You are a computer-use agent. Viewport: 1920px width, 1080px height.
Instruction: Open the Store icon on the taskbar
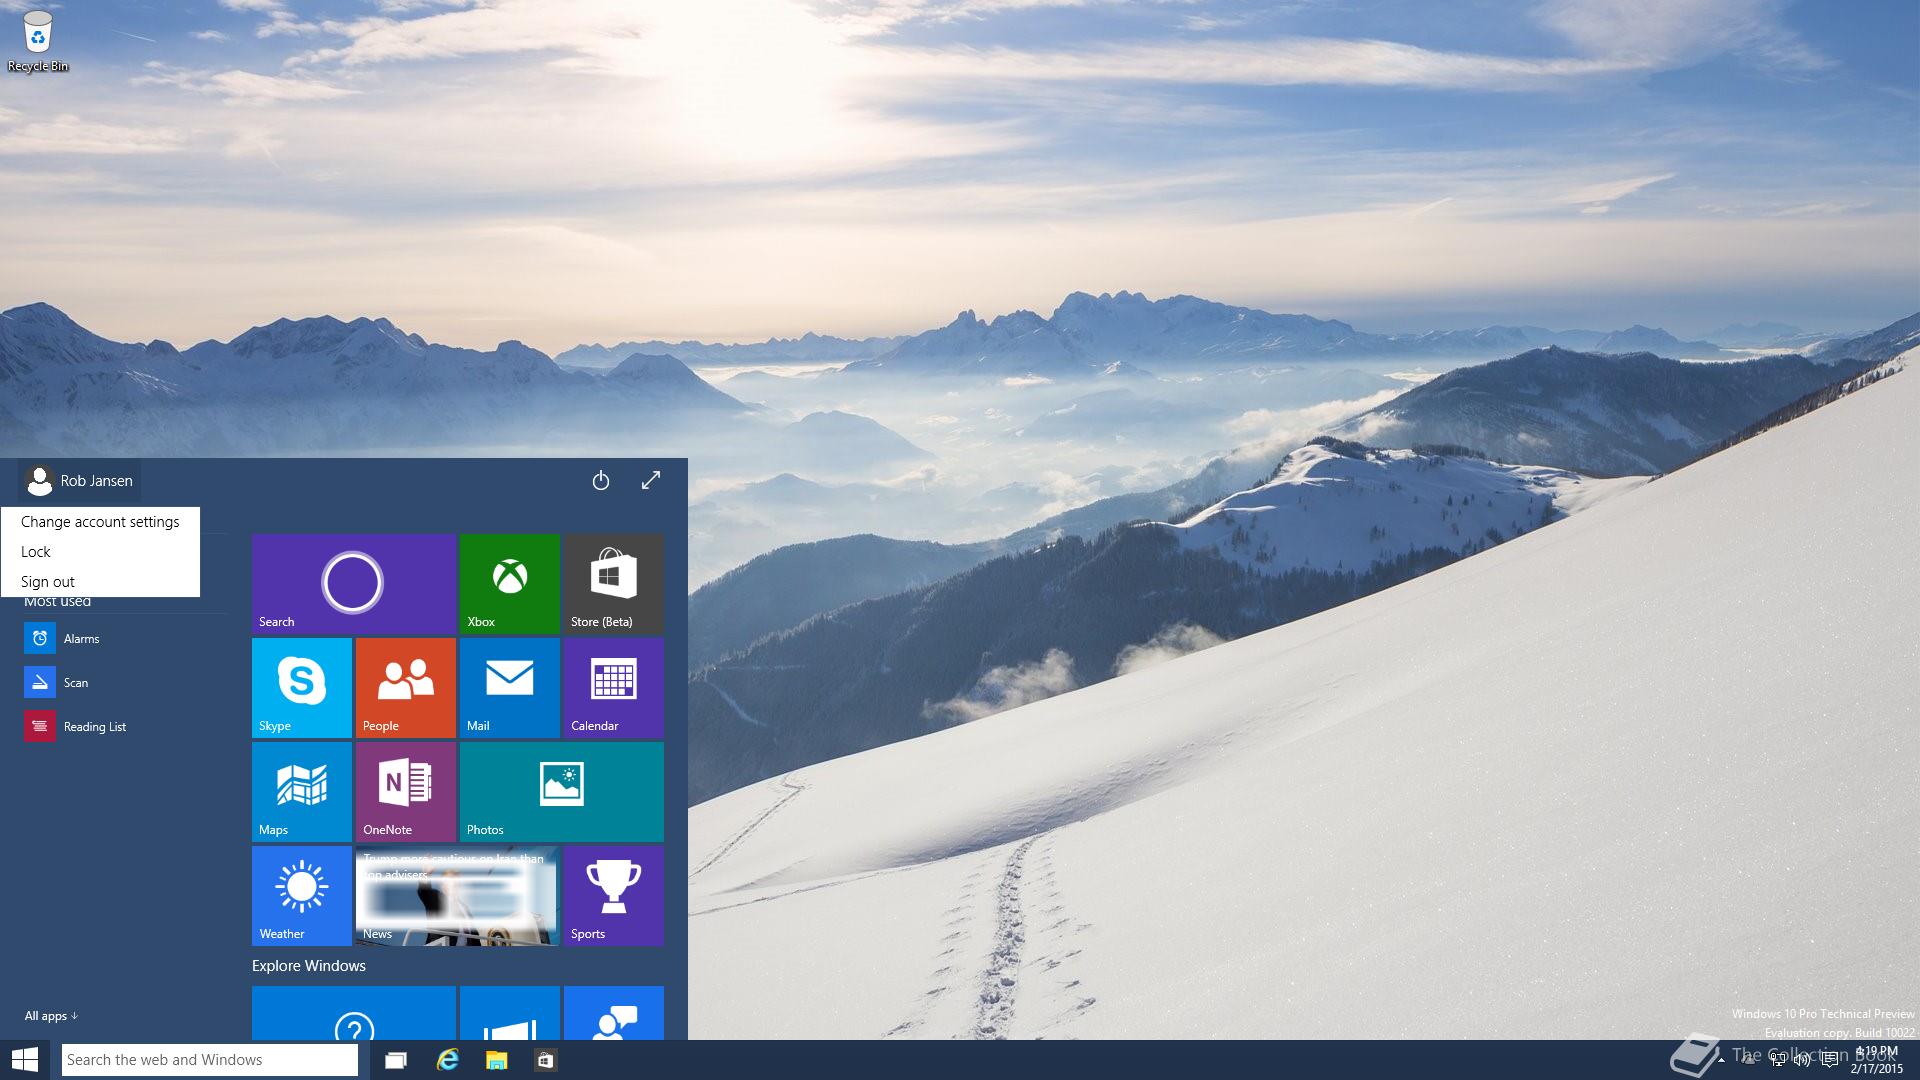click(546, 1060)
